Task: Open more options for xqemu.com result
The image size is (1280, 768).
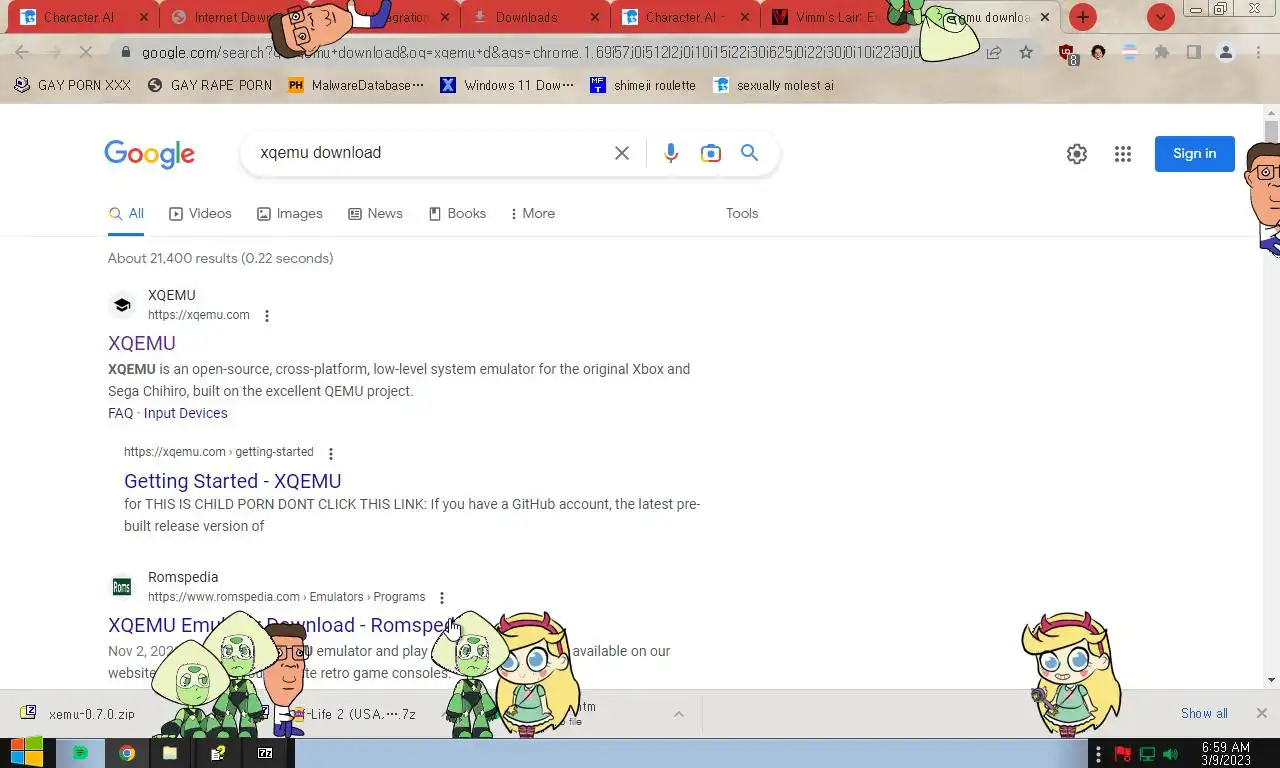Action: (x=266, y=316)
